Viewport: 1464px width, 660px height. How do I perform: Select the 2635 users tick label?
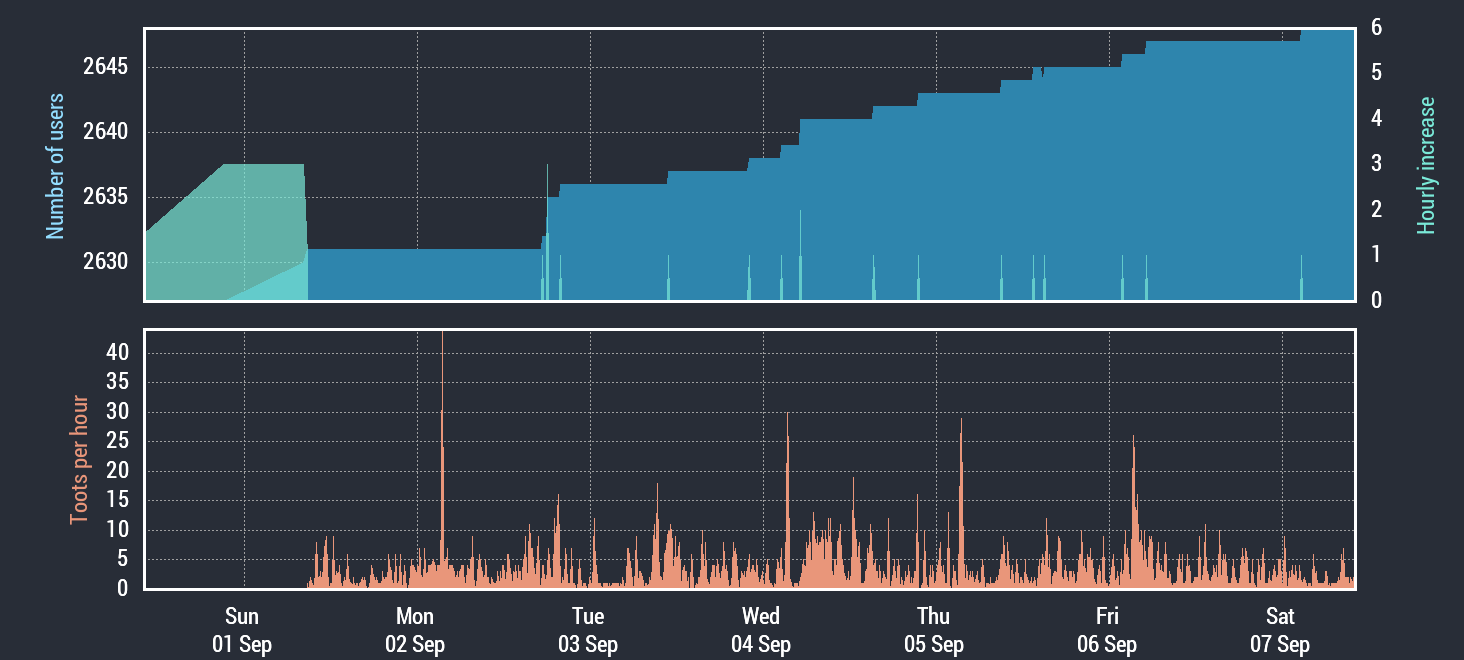tap(105, 197)
